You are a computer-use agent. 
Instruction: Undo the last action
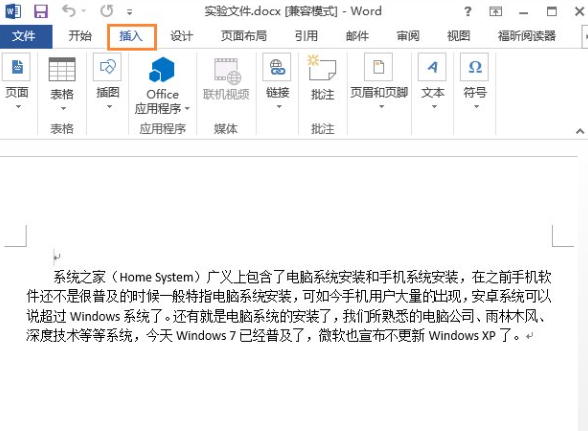69,11
